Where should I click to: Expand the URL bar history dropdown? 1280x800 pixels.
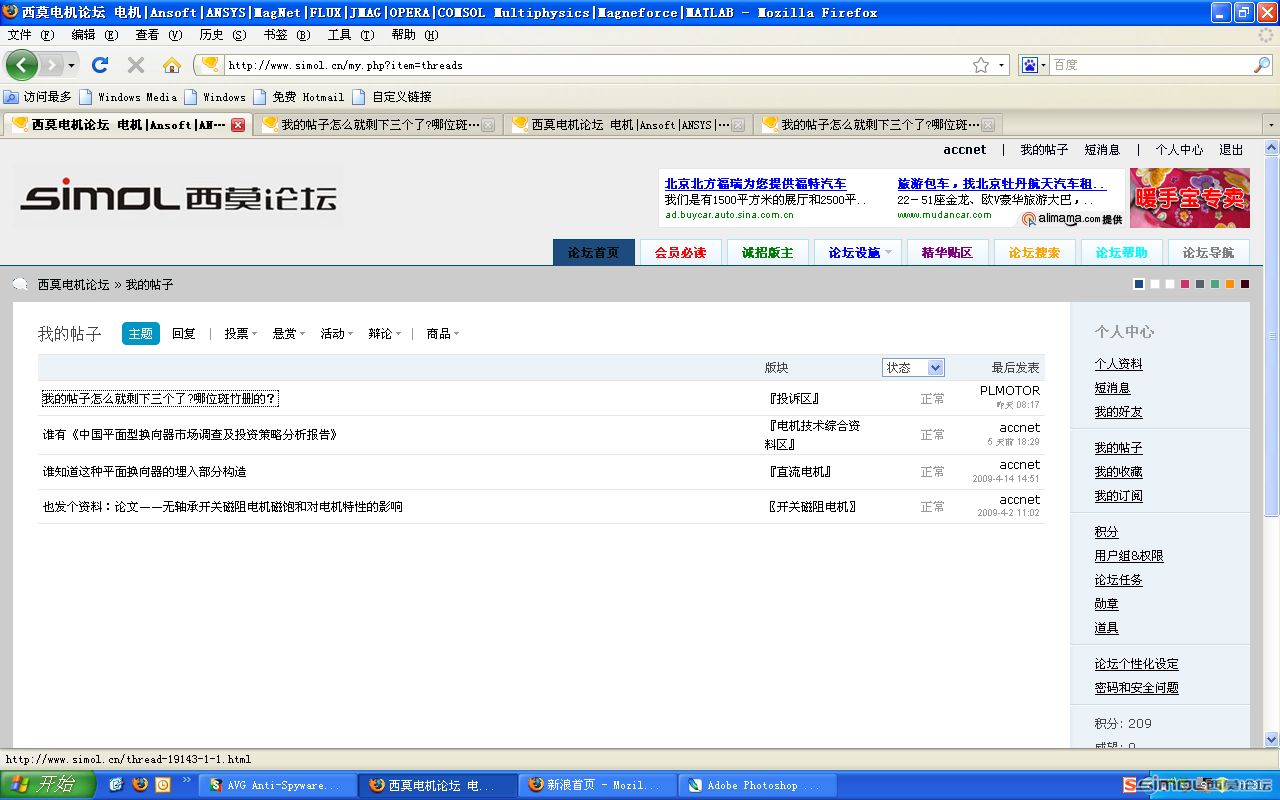coord(1001,65)
